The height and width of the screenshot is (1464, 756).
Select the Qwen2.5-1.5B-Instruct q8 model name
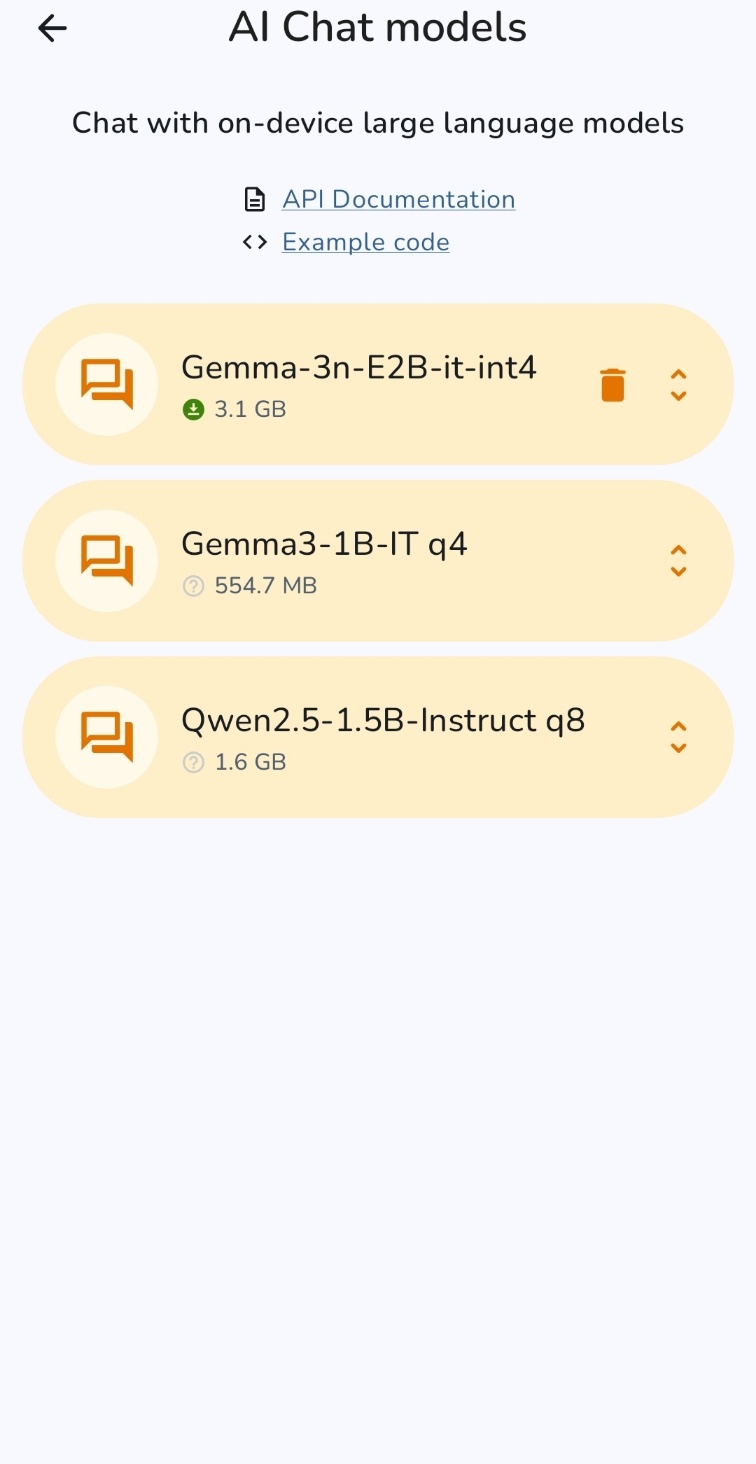[382, 720]
